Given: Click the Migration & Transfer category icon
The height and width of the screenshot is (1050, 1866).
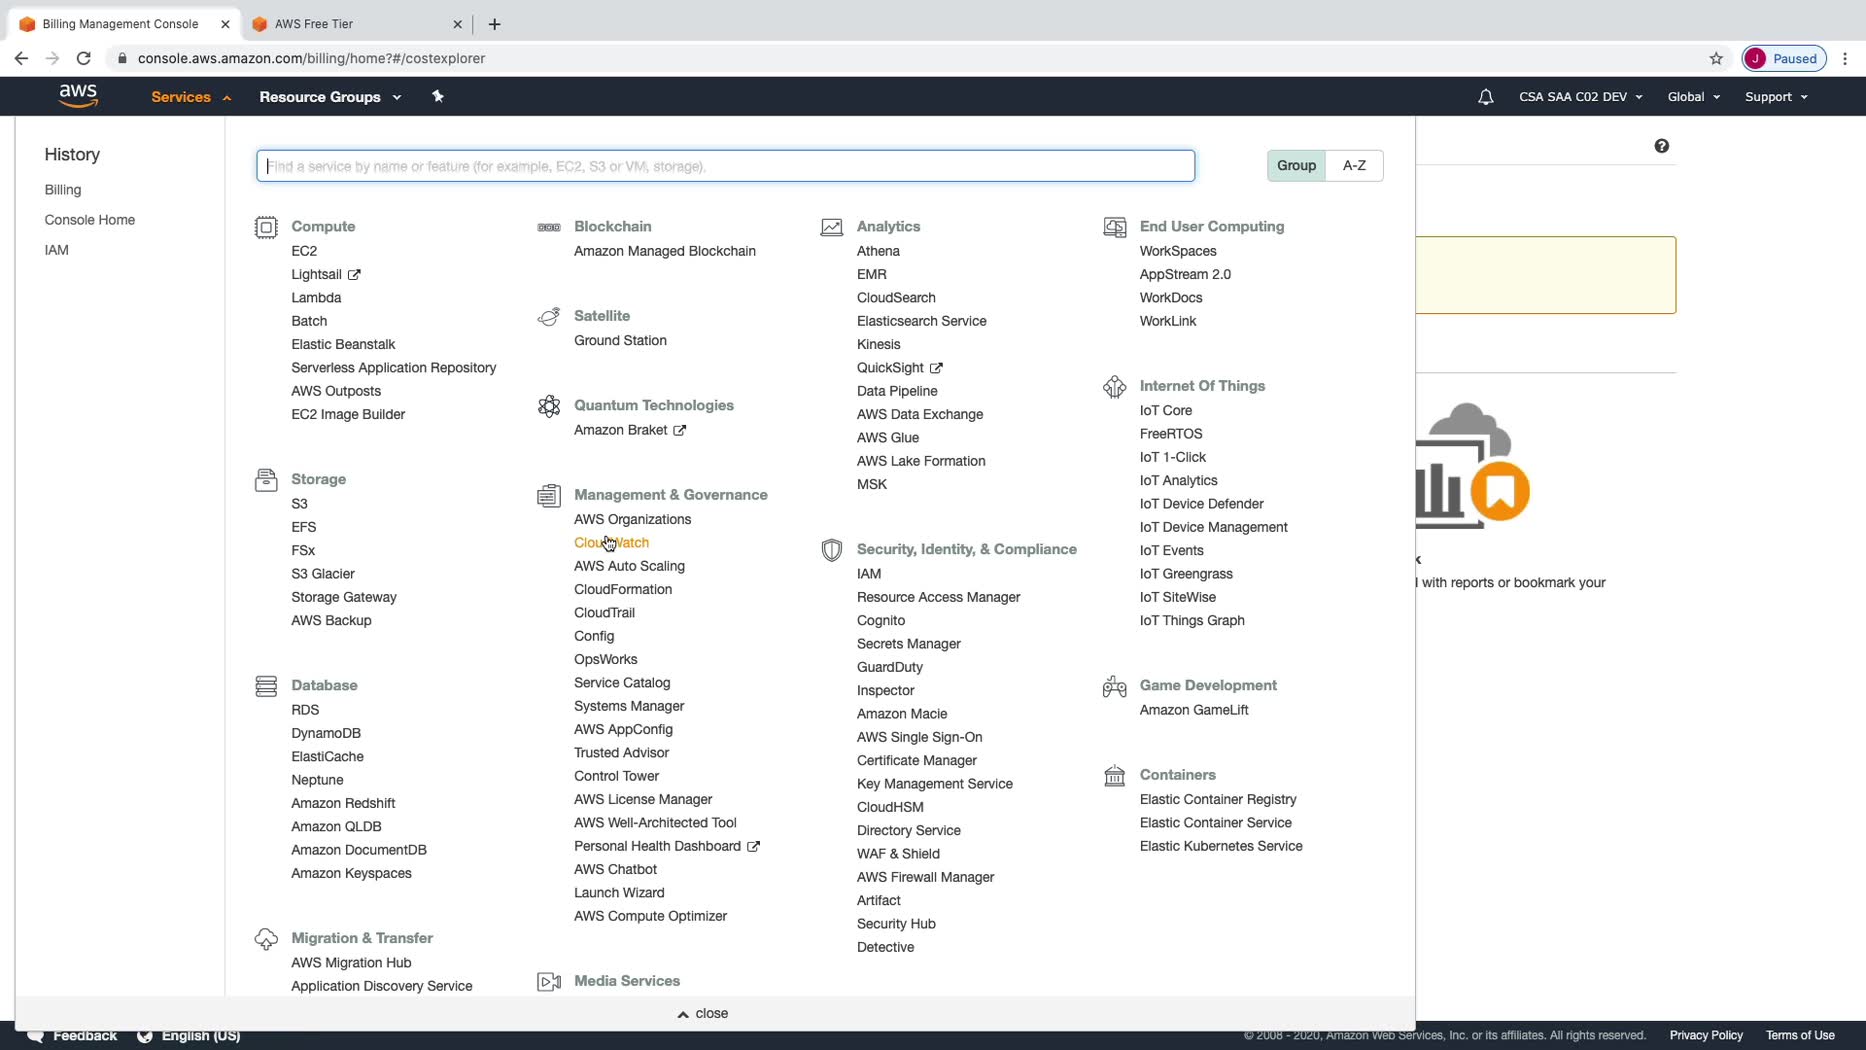Looking at the screenshot, I should [x=266, y=939].
